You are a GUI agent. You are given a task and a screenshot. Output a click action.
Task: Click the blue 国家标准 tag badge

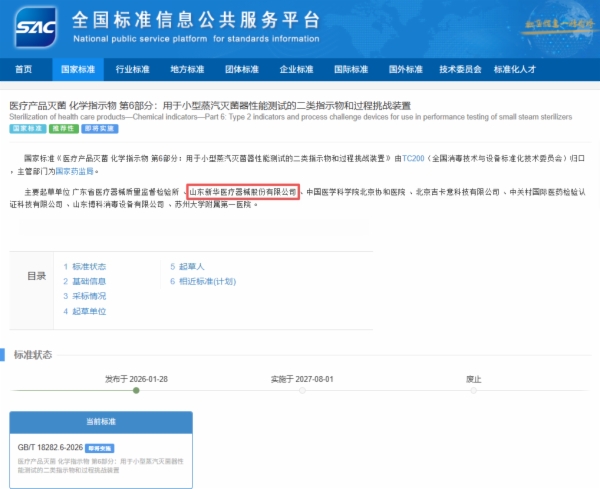point(28,128)
